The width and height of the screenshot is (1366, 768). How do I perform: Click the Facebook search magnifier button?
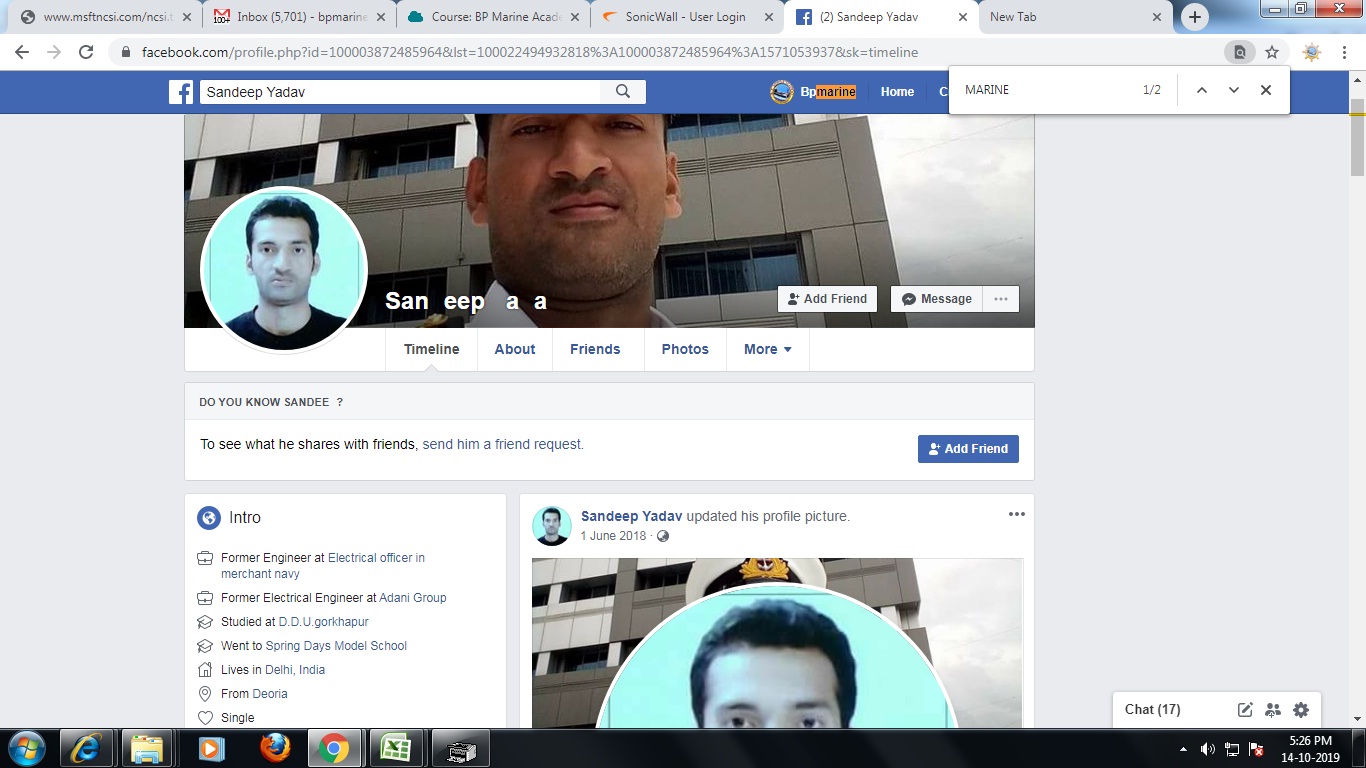623,92
